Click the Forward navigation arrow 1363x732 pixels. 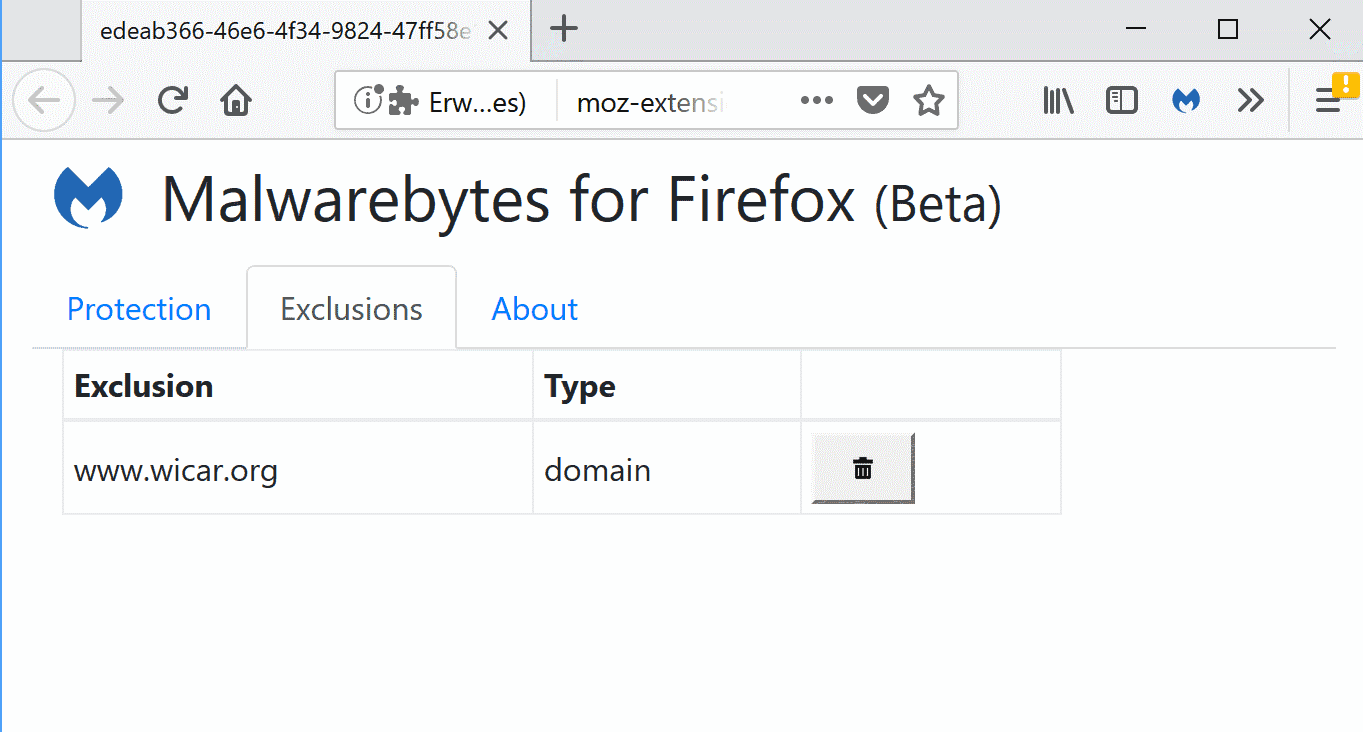[x=108, y=100]
